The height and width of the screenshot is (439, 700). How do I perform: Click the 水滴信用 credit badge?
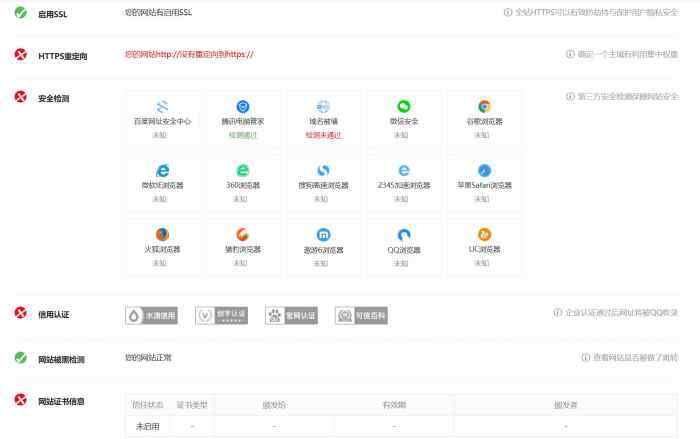click(151, 315)
